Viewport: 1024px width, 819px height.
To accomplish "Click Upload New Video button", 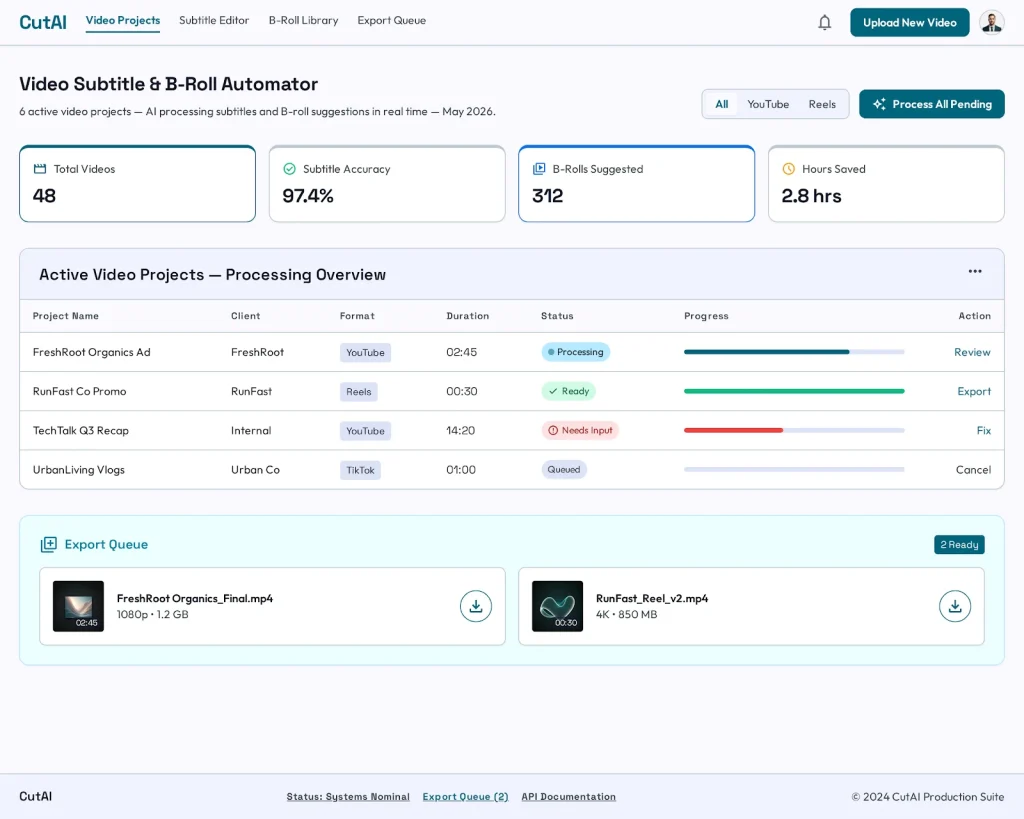I will click(910, 23).
